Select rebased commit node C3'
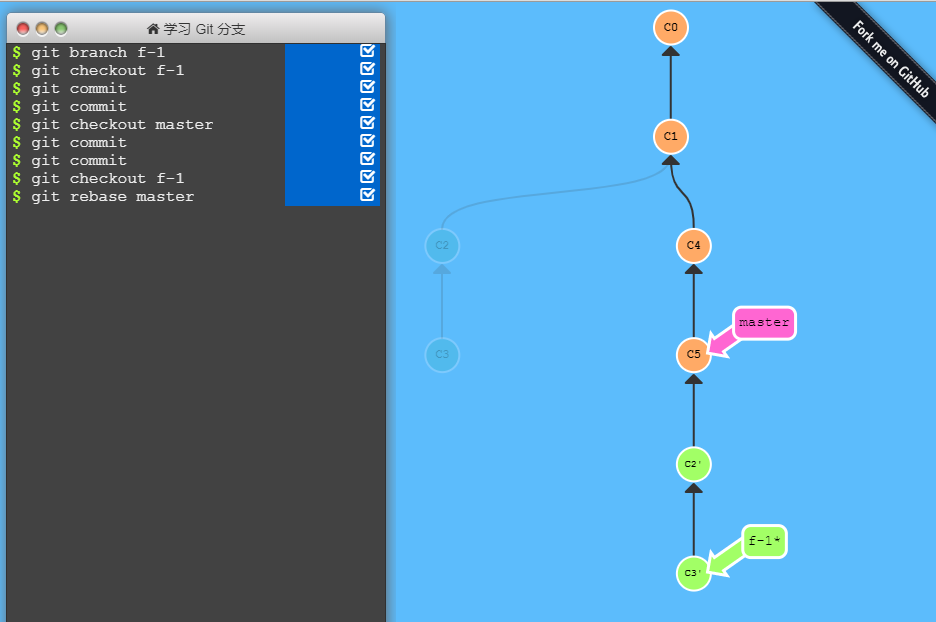This screenshot has height=622, width=936. pyautogui.click(x=693, y=573)
